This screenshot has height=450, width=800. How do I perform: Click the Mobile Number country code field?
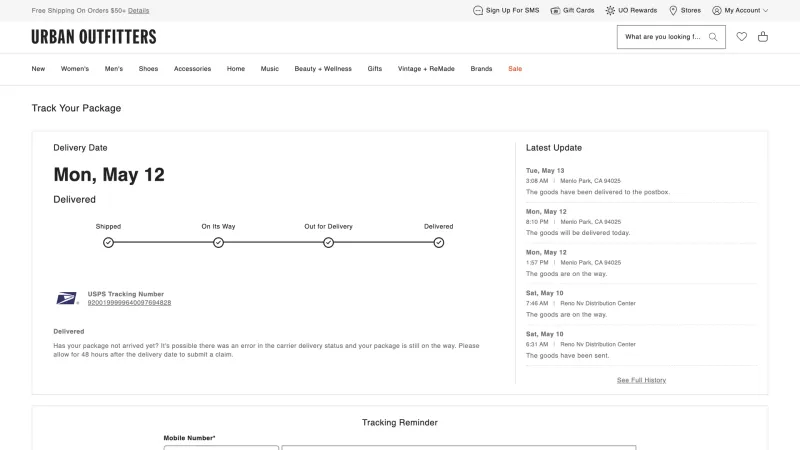pos(221,447)
